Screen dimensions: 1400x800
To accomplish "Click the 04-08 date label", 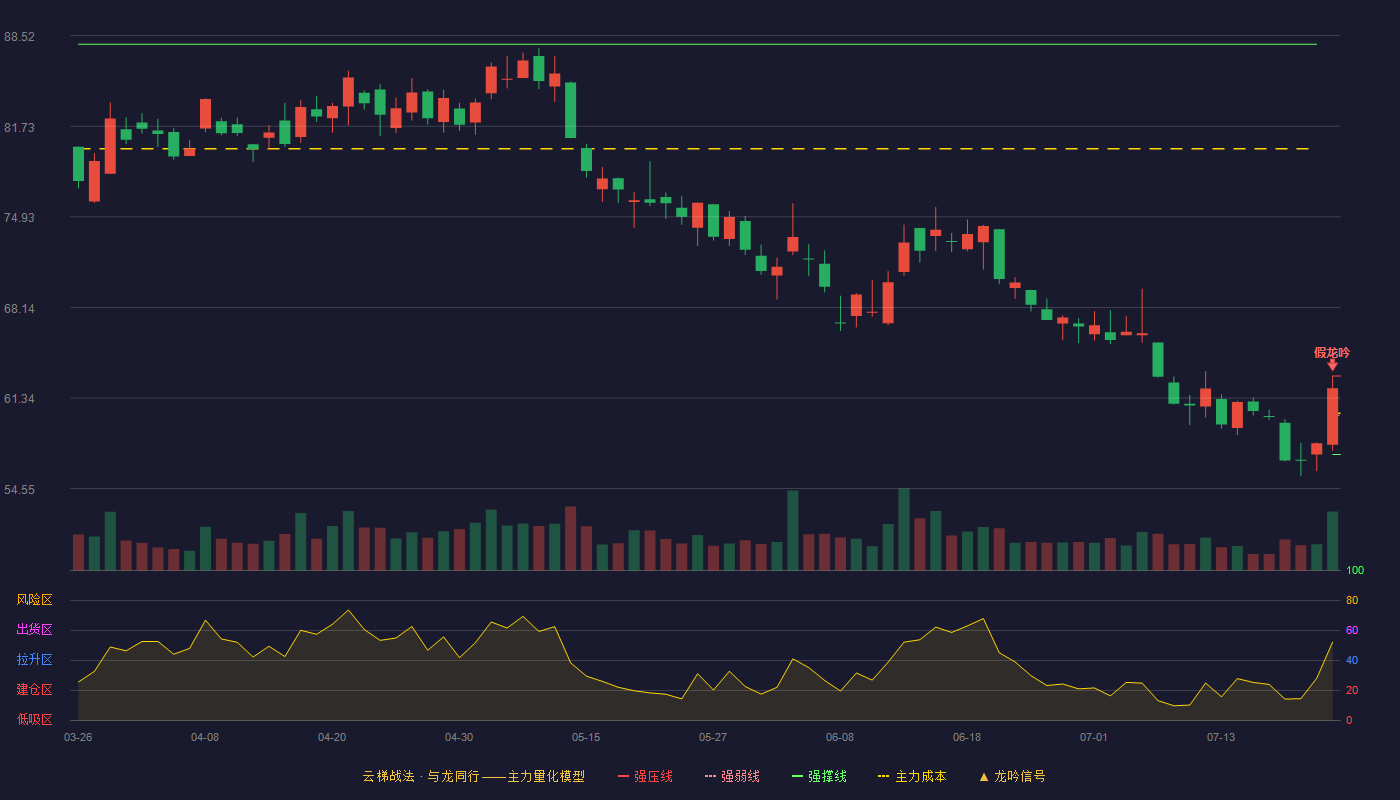I will 205,737.
